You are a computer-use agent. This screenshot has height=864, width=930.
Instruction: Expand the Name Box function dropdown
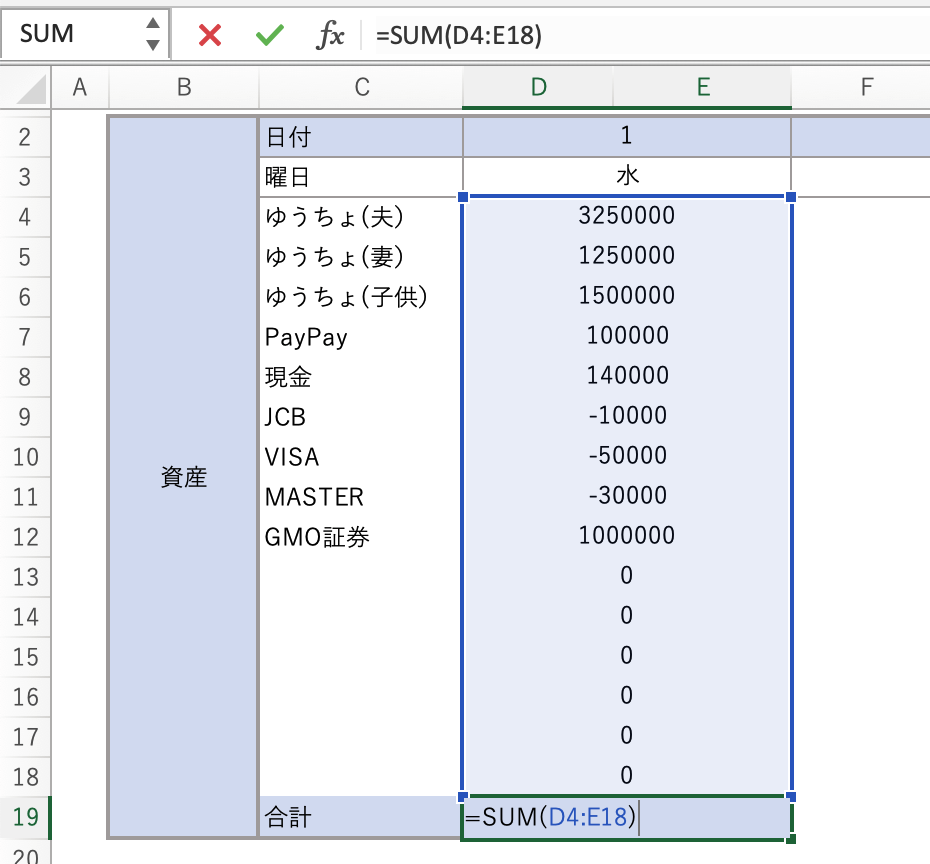click(152, 34)
